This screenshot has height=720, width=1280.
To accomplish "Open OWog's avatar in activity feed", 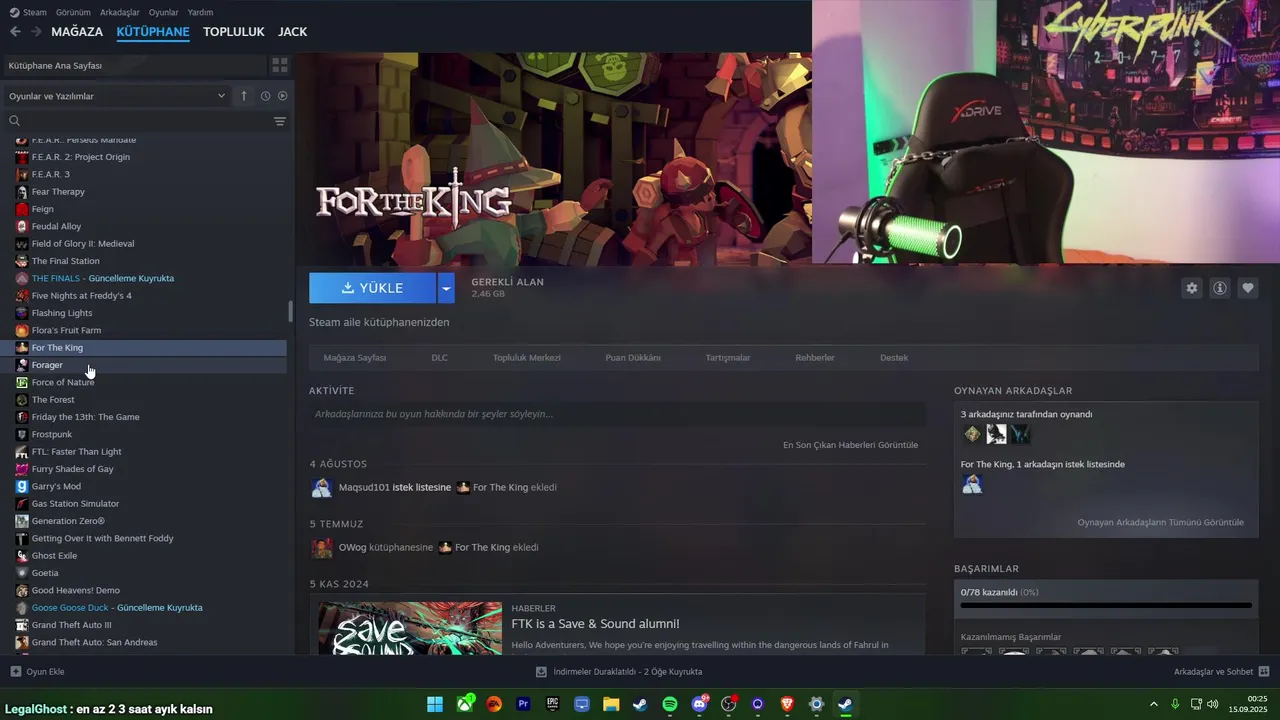I will (x=322, y=548).
